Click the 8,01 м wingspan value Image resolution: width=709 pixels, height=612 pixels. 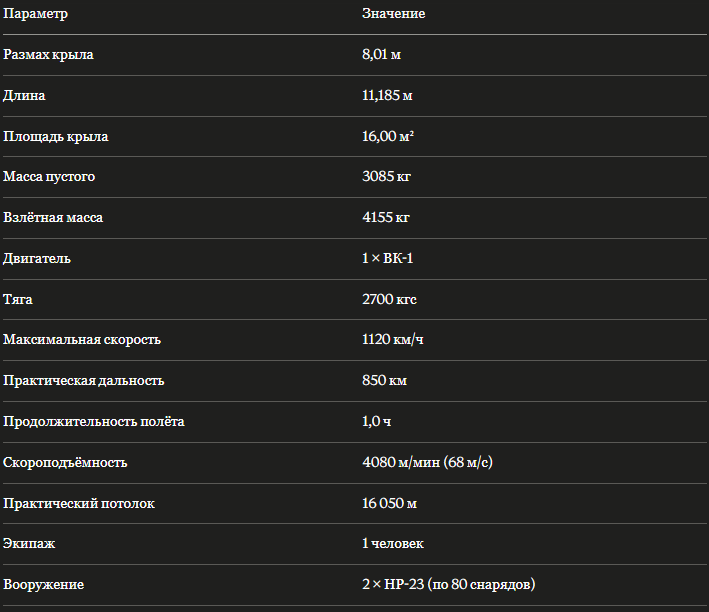tap(381, 54)
